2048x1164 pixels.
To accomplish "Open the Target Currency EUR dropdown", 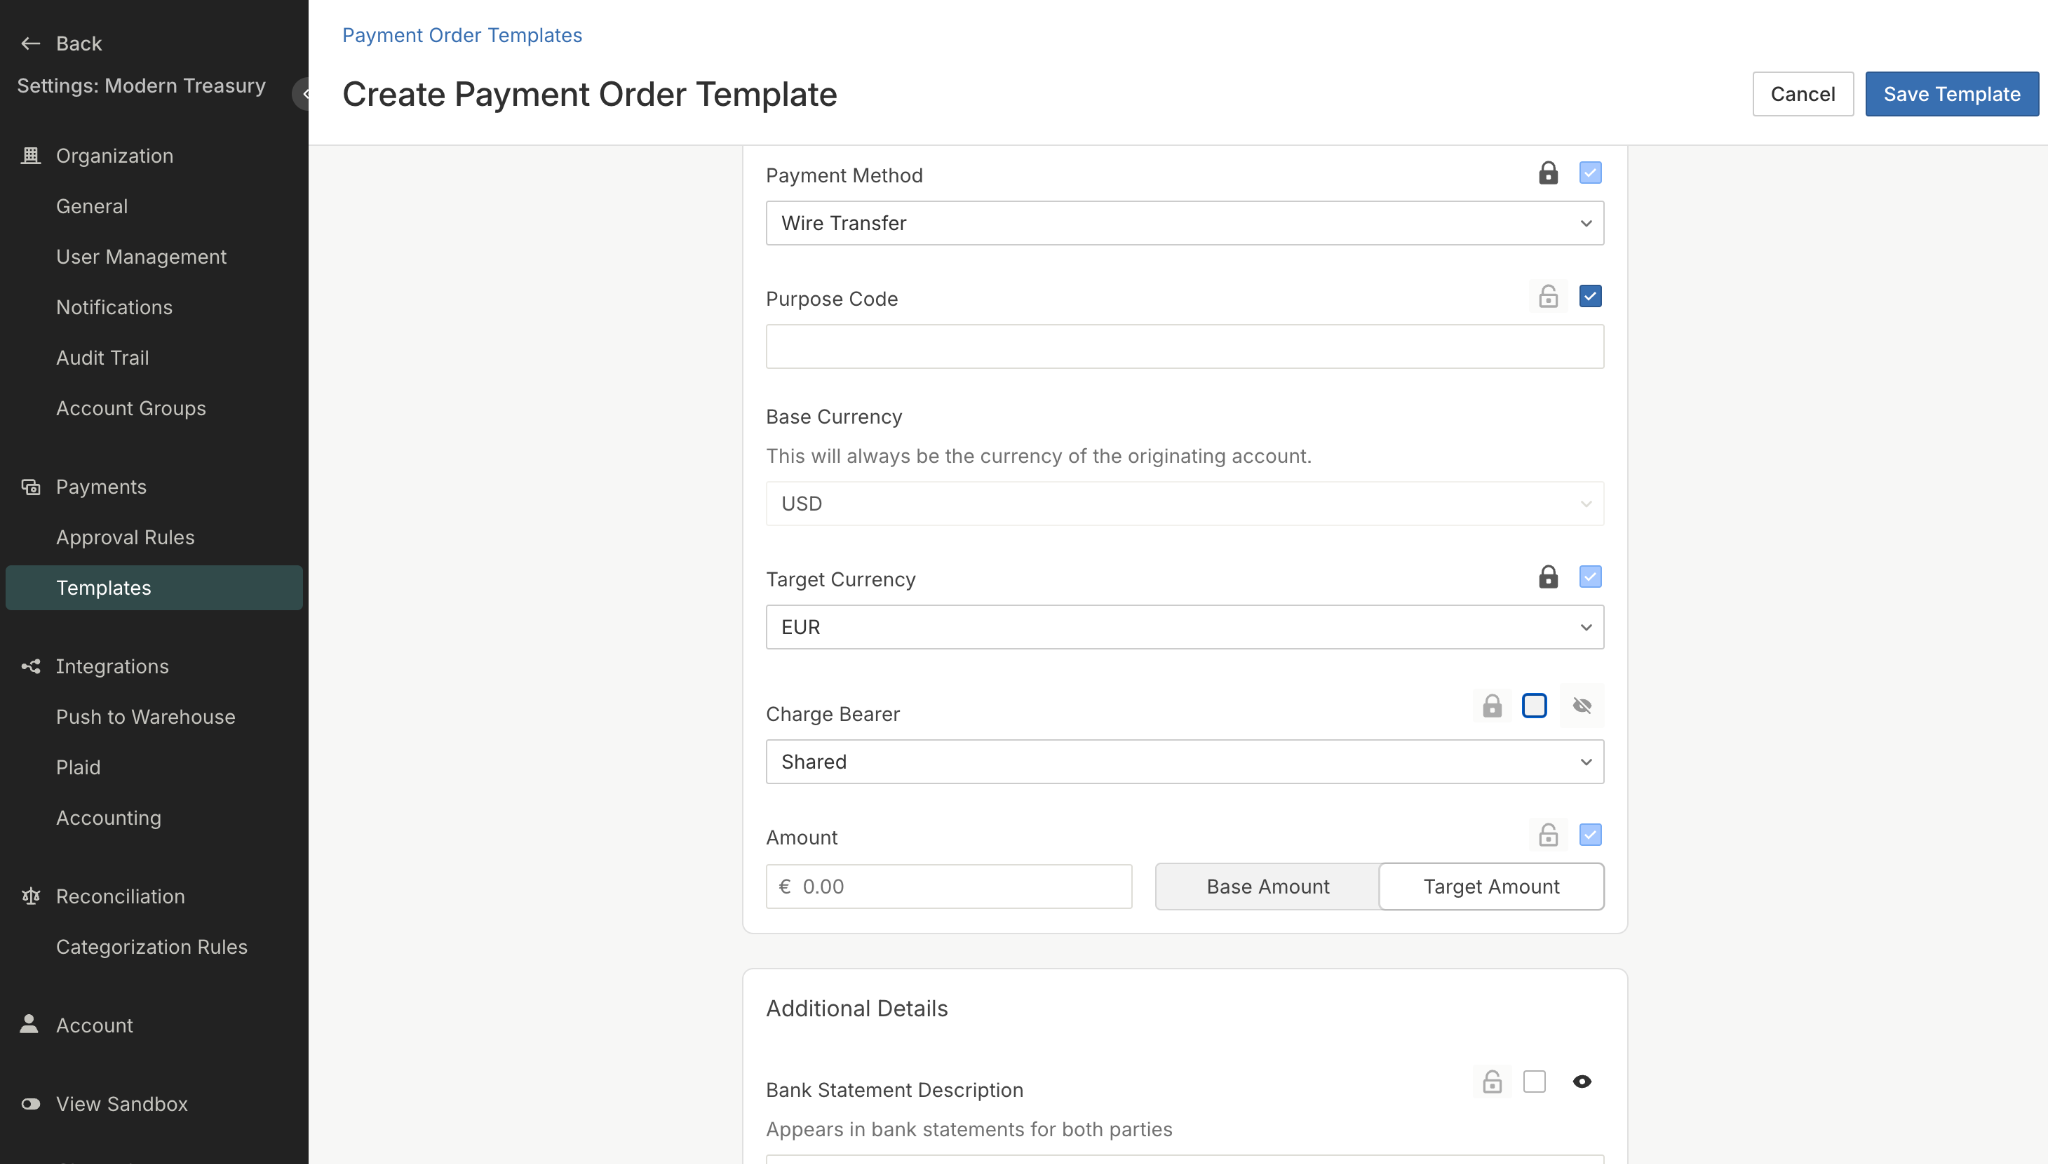I will pos(1184,627).
